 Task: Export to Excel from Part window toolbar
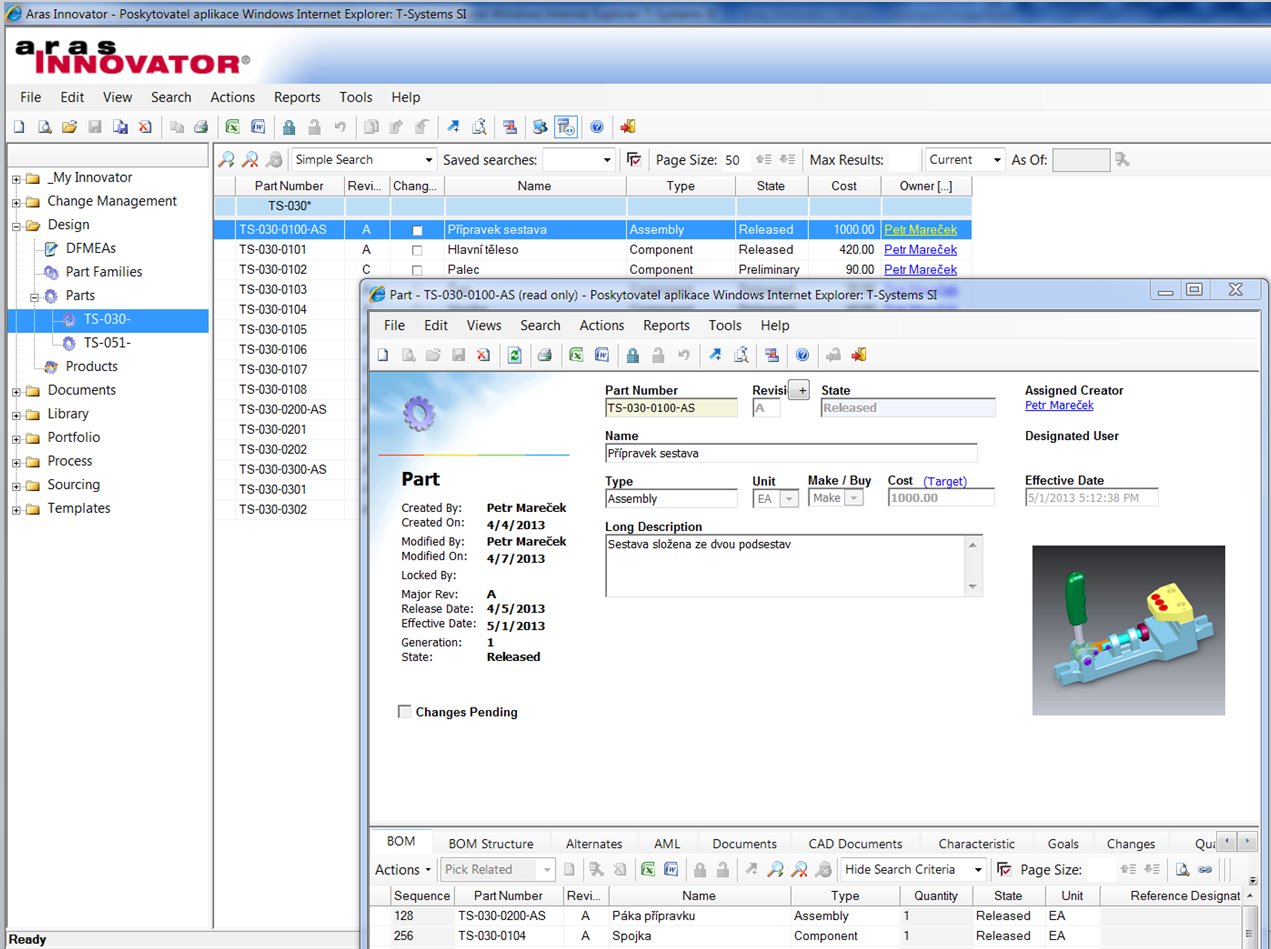point(577,355)
